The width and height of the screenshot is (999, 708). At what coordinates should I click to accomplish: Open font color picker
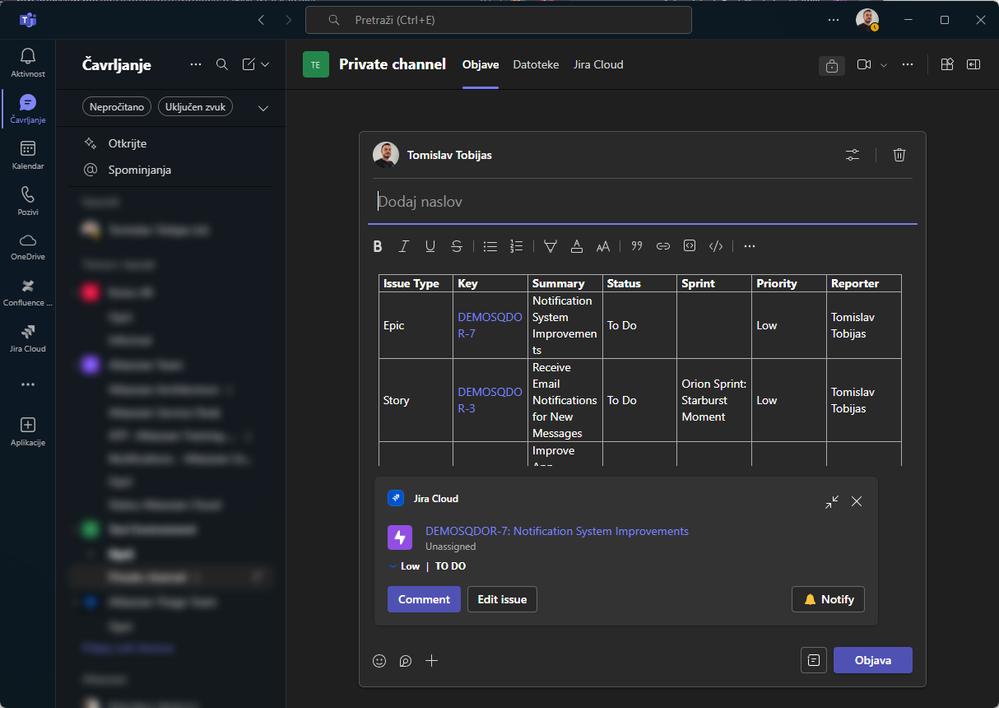(x=577, y=247)
